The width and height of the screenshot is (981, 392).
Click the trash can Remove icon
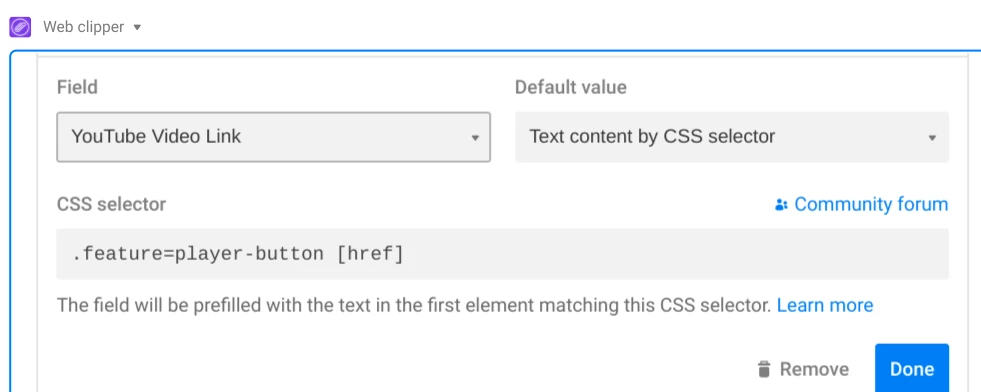[x=764, y=369]
